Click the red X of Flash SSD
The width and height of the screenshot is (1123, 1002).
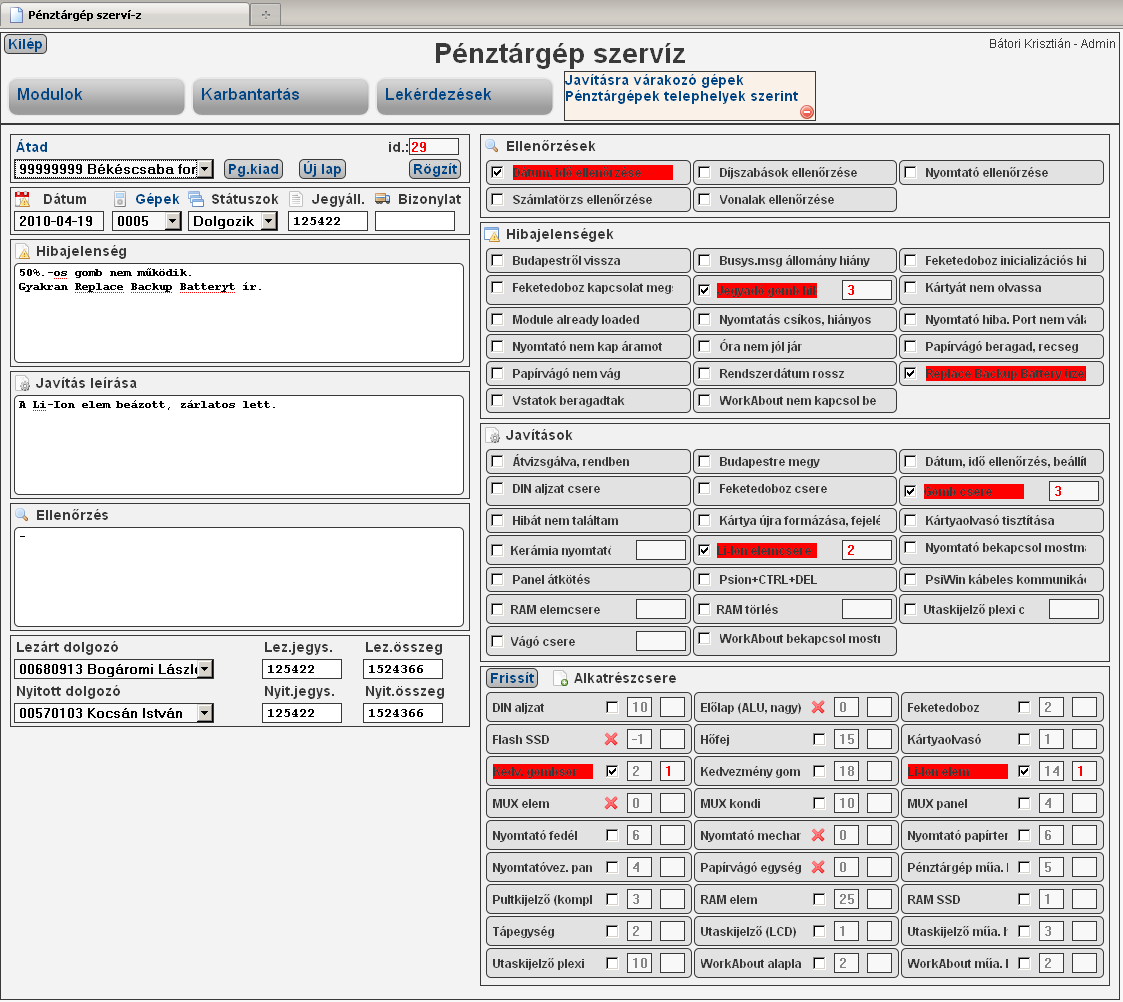click(611, 739)
